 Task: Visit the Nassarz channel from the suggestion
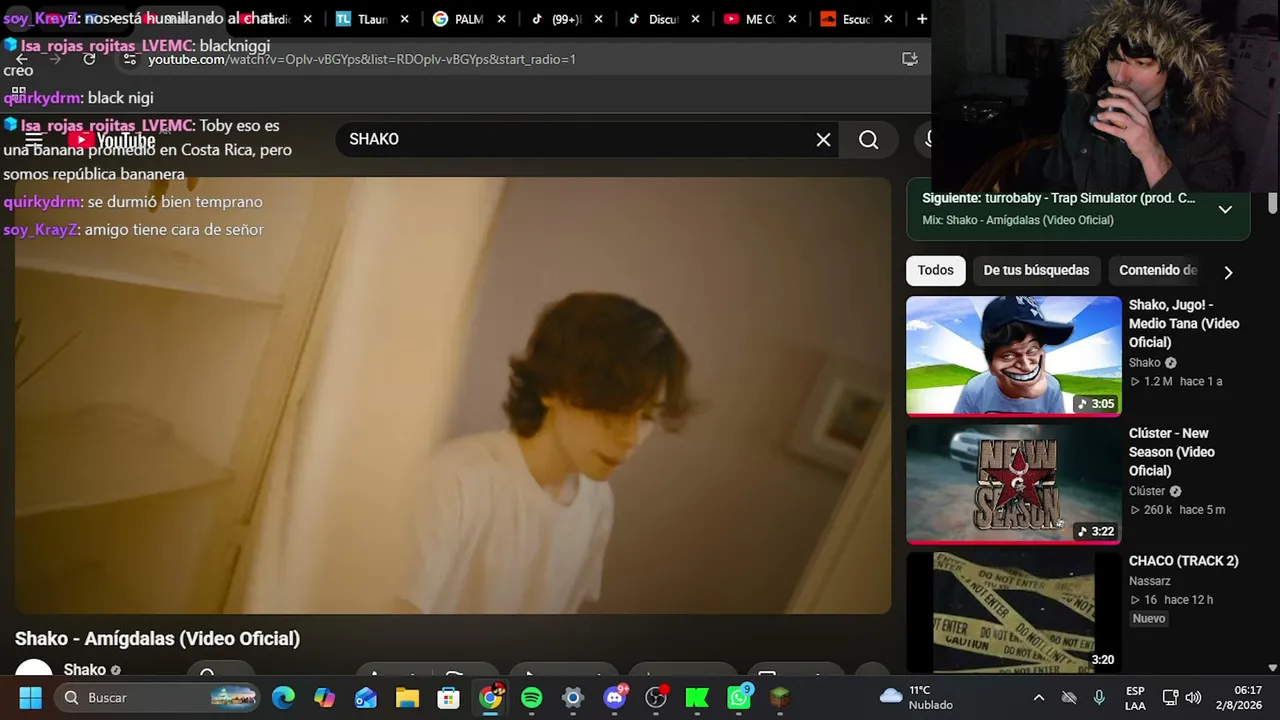coord(1150,581)
